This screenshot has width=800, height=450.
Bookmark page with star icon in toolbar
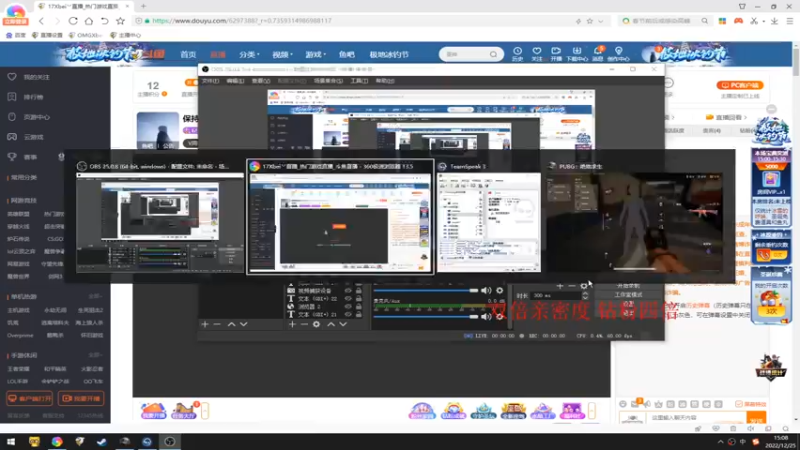120,21
